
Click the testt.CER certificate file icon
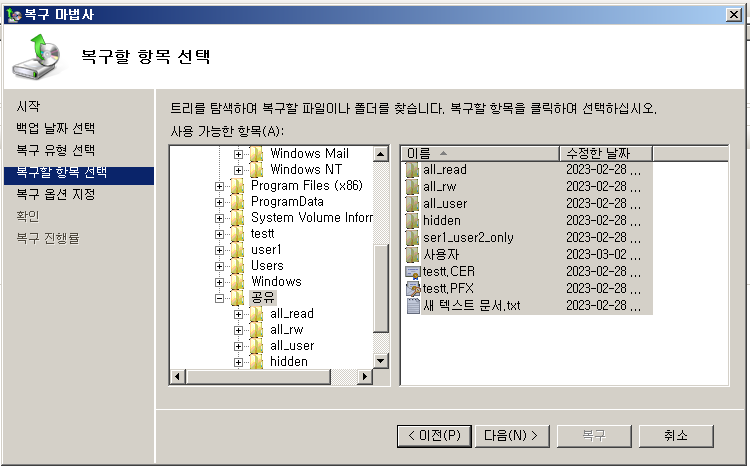[x=413, y=272]
